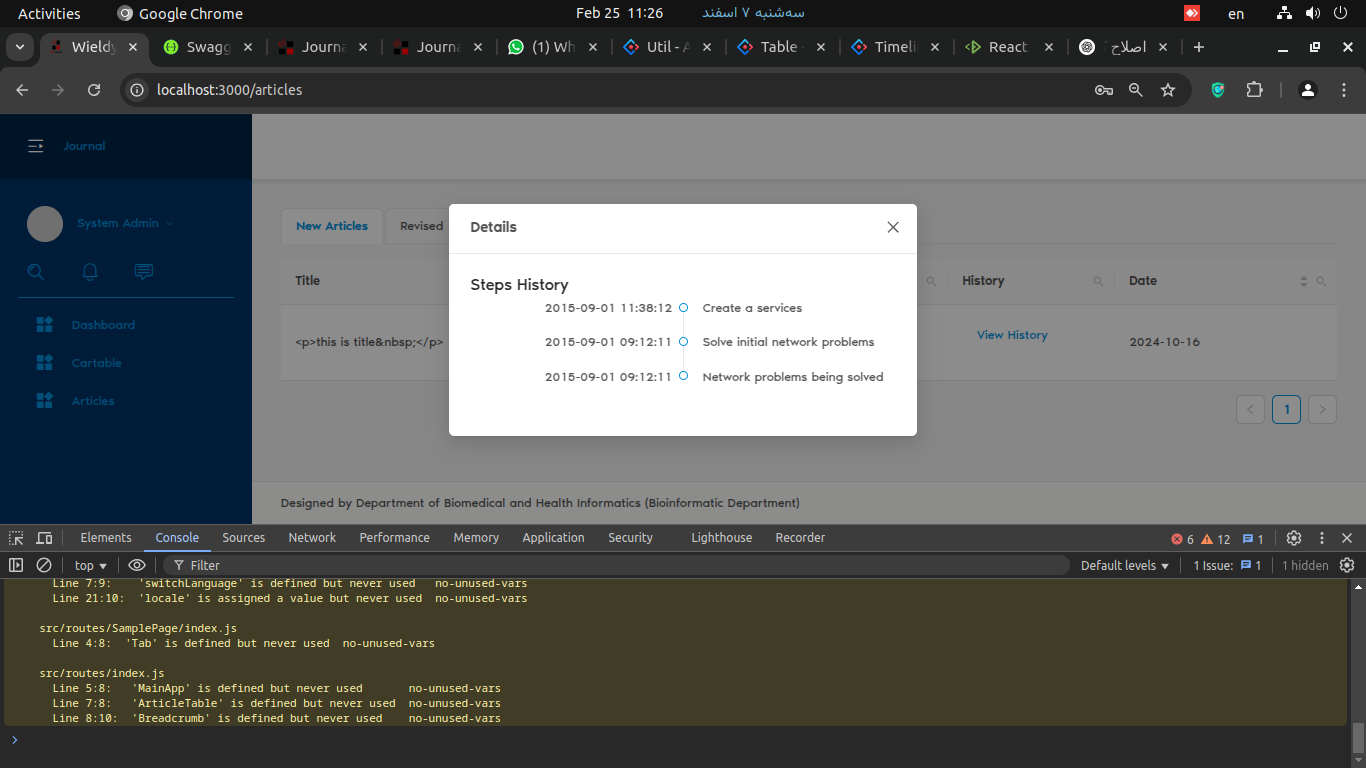Image resolution: width=1366 pixels, height=768 pixels.
Task: Open the DevTools settings gear
Action: pos(1293,538)
